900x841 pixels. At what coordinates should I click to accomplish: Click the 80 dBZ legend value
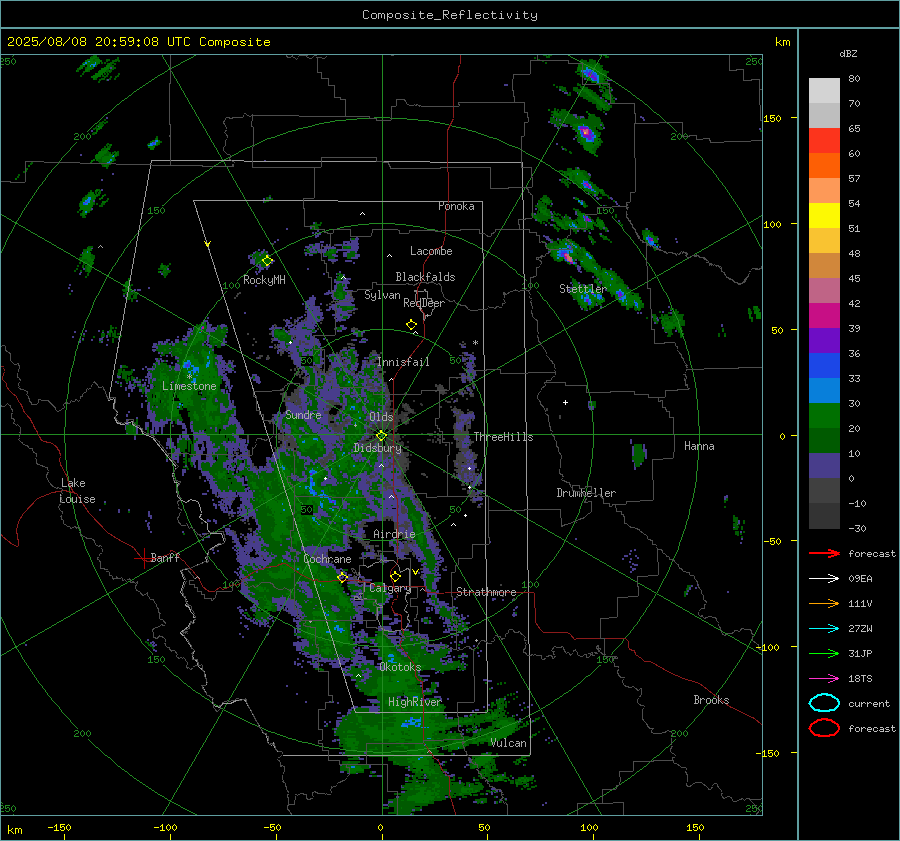click(x=854, y=79)
